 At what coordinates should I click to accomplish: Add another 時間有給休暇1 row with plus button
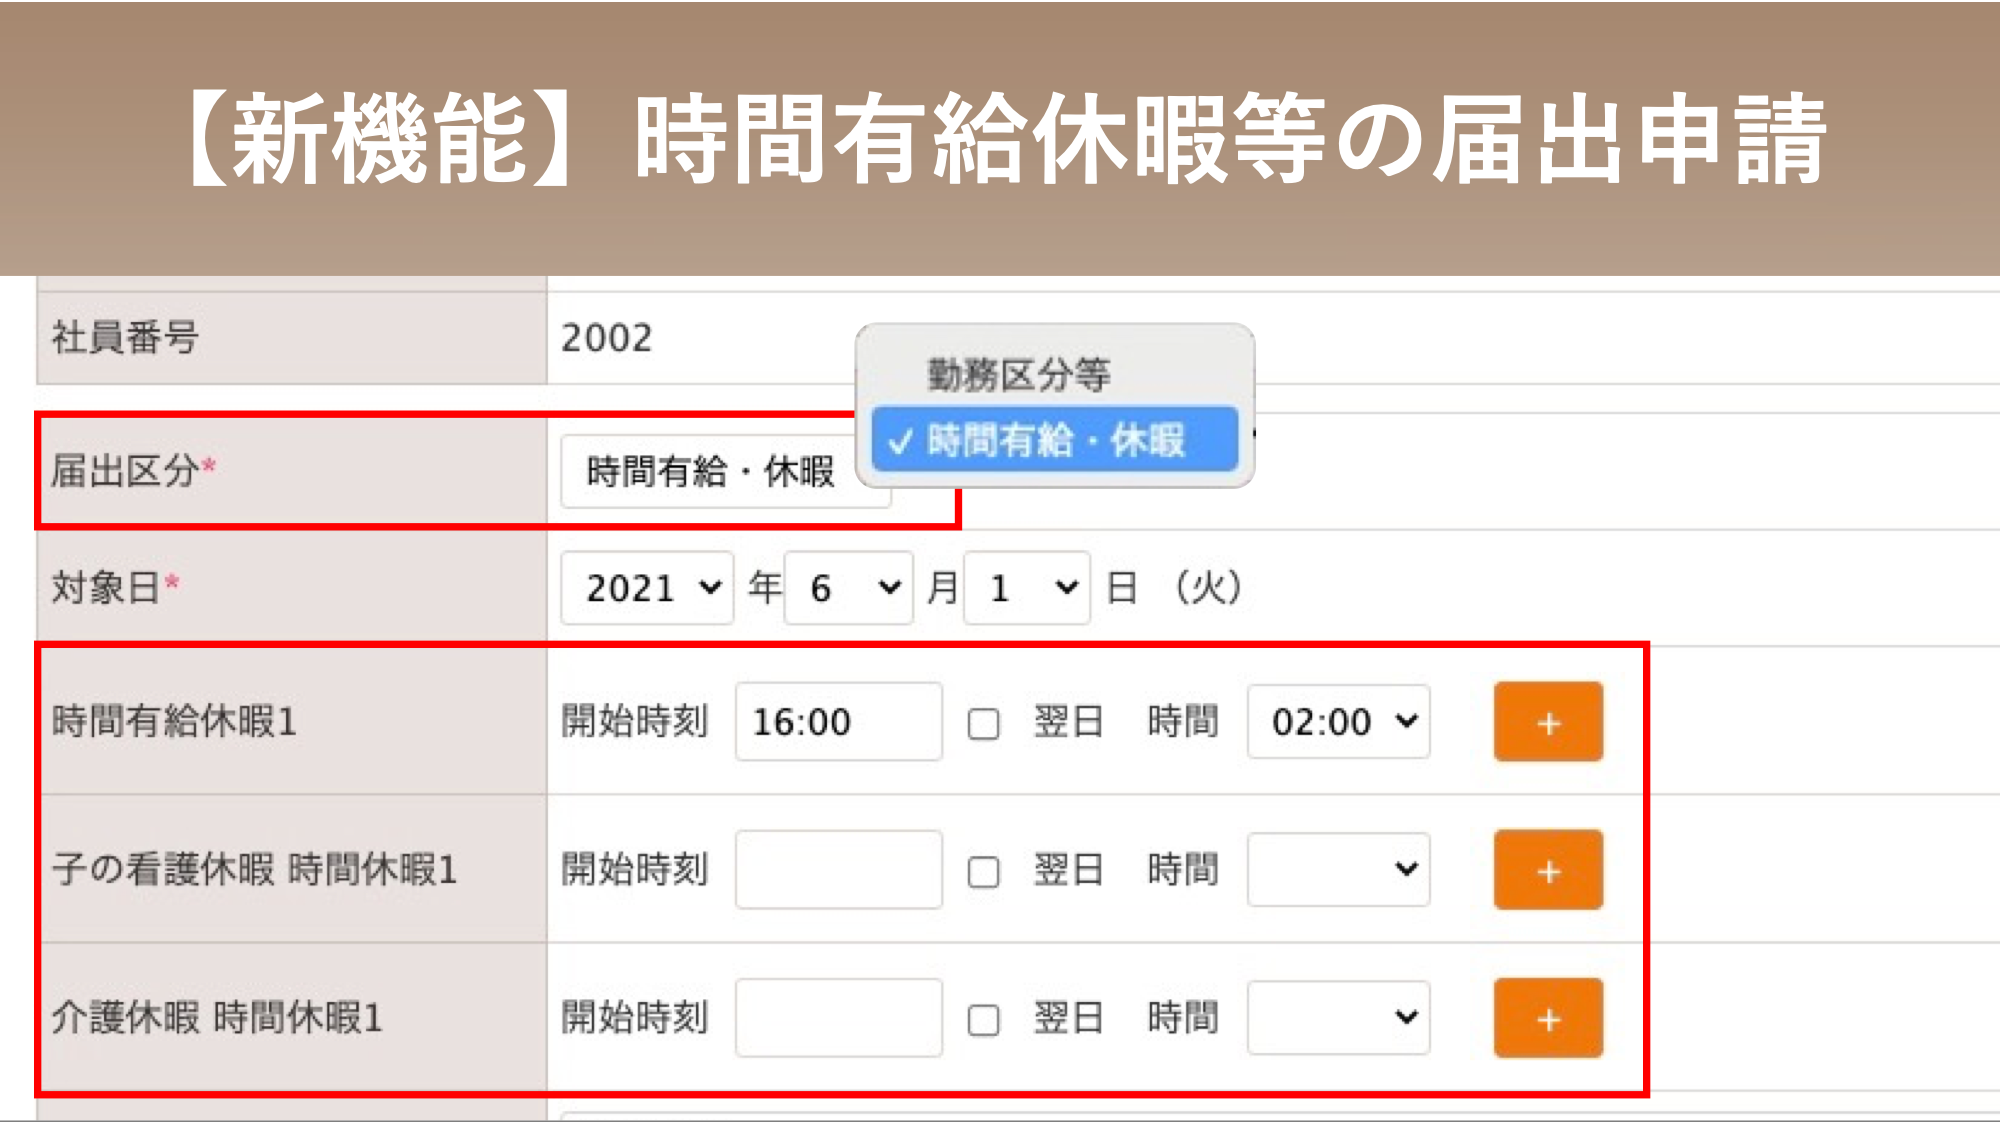1548,722
